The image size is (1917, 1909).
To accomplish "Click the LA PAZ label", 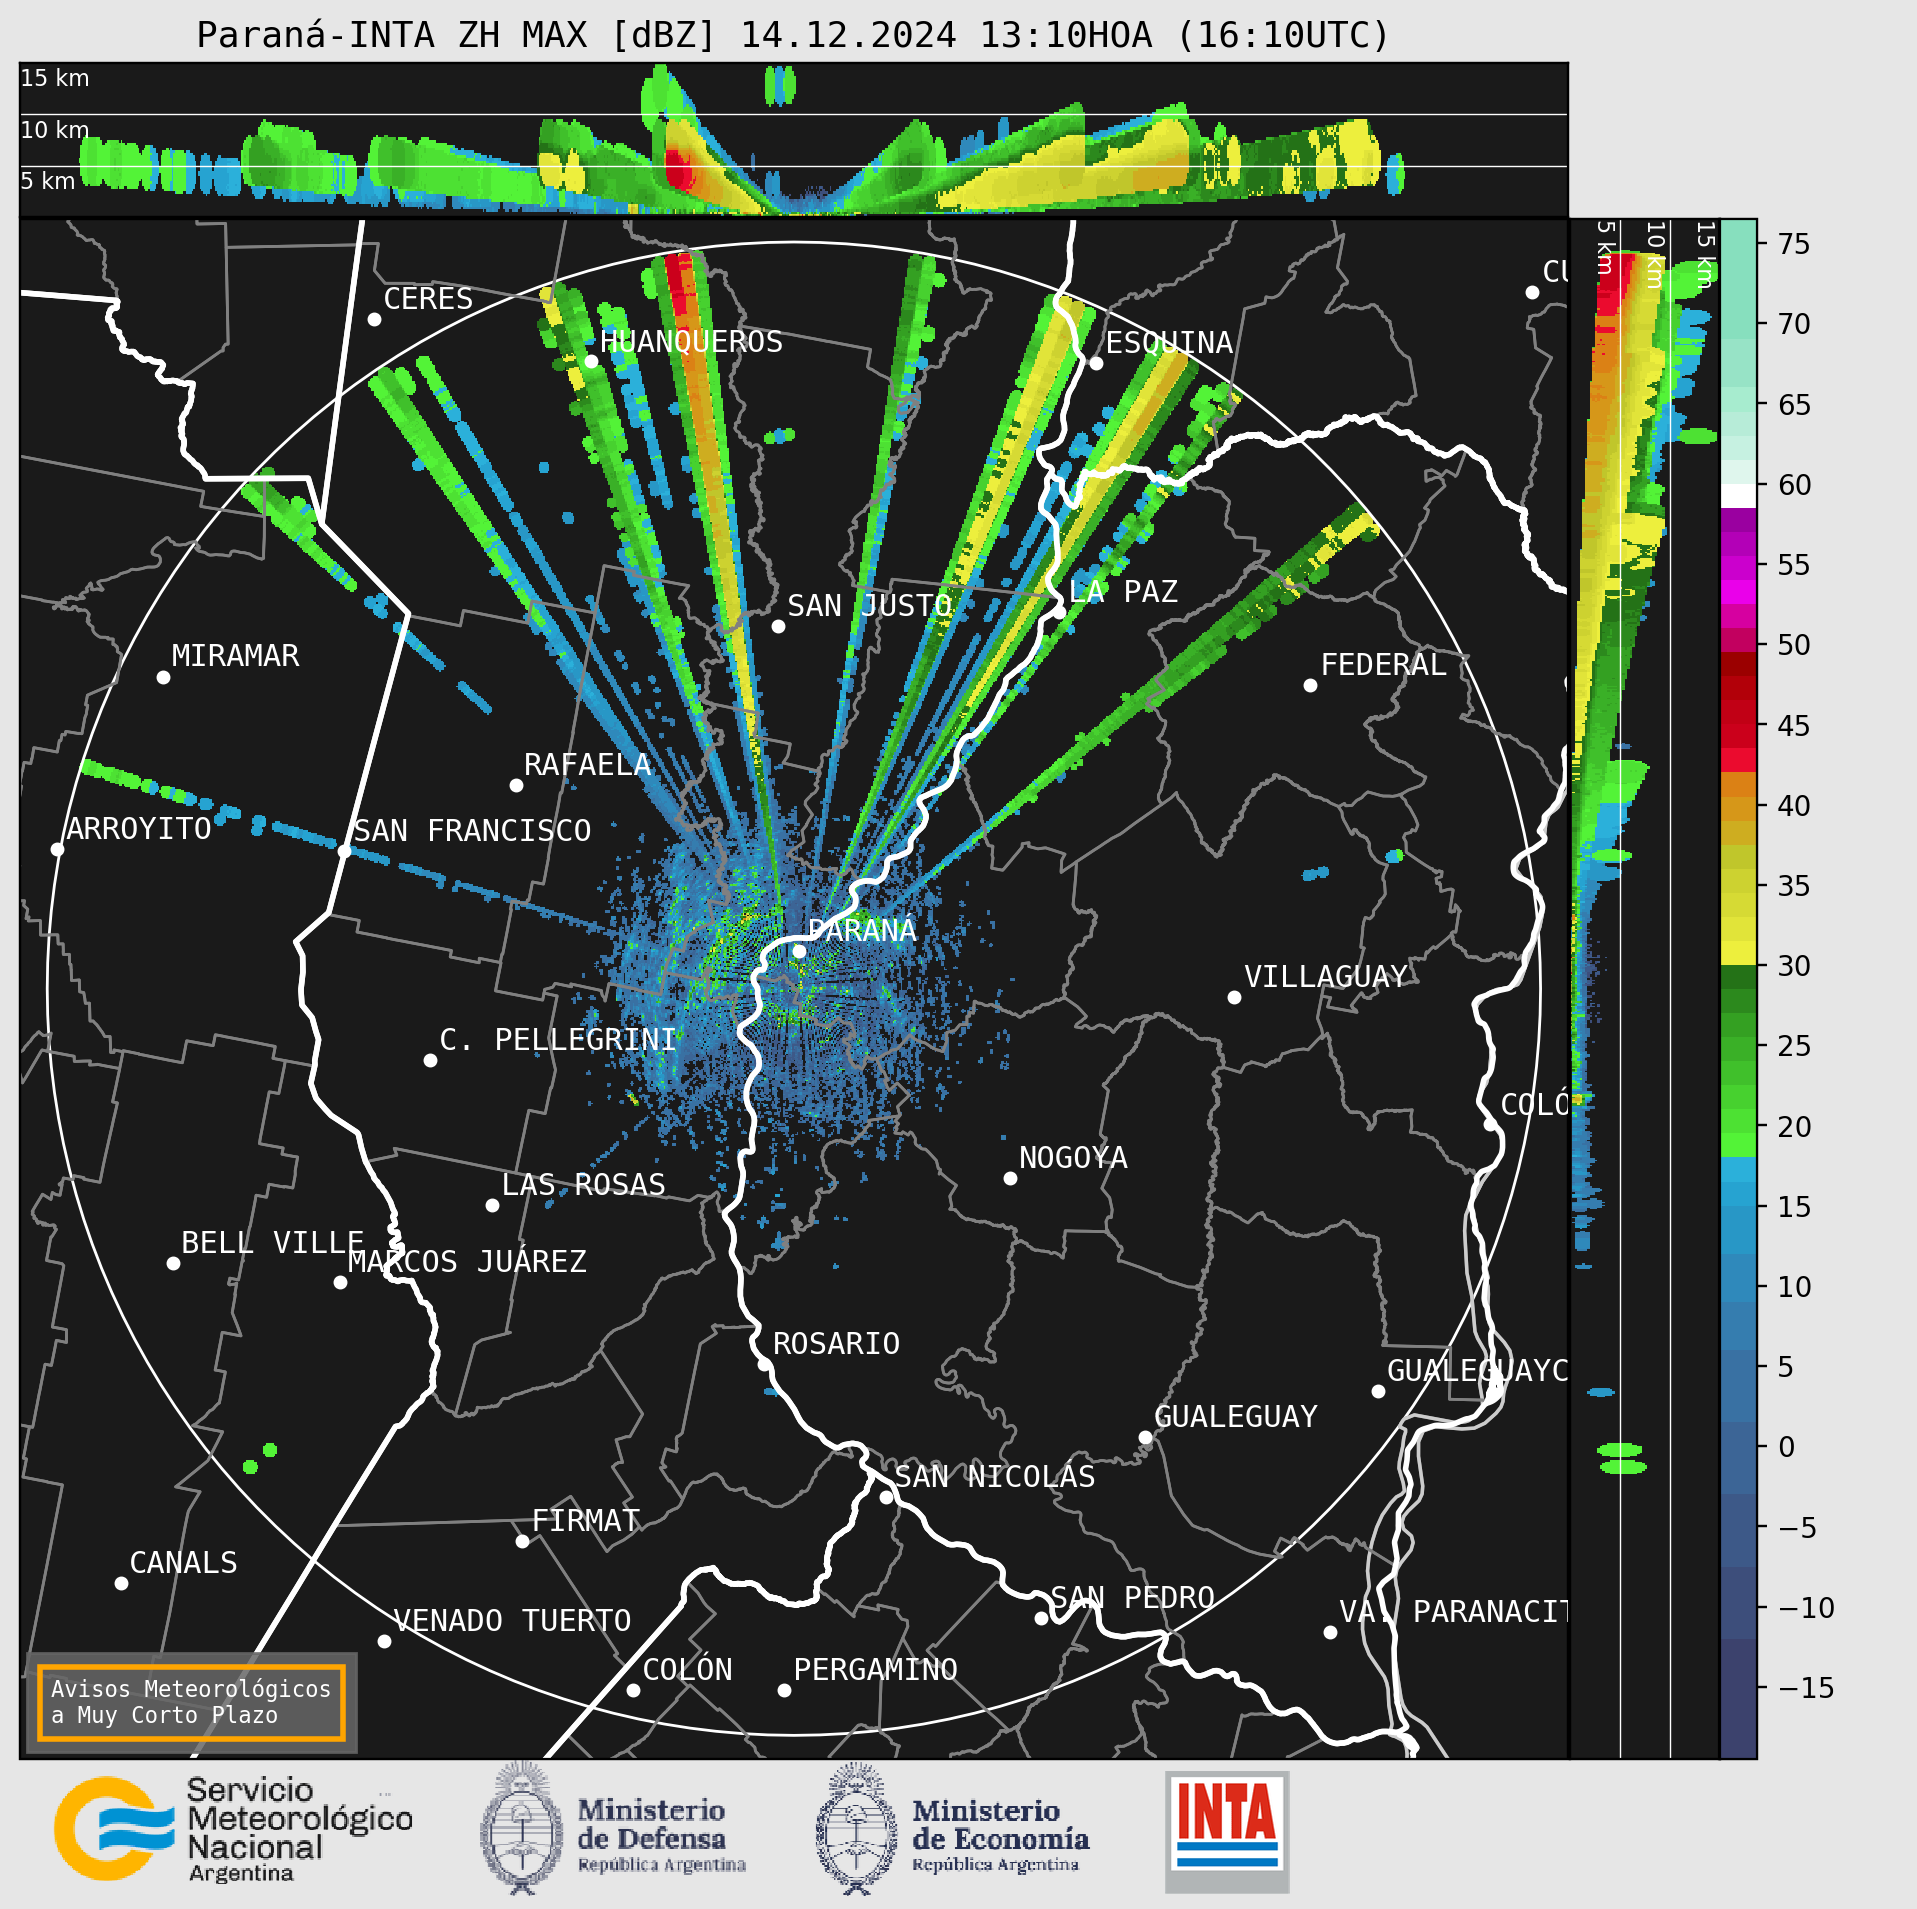I will click(1123, 591).
